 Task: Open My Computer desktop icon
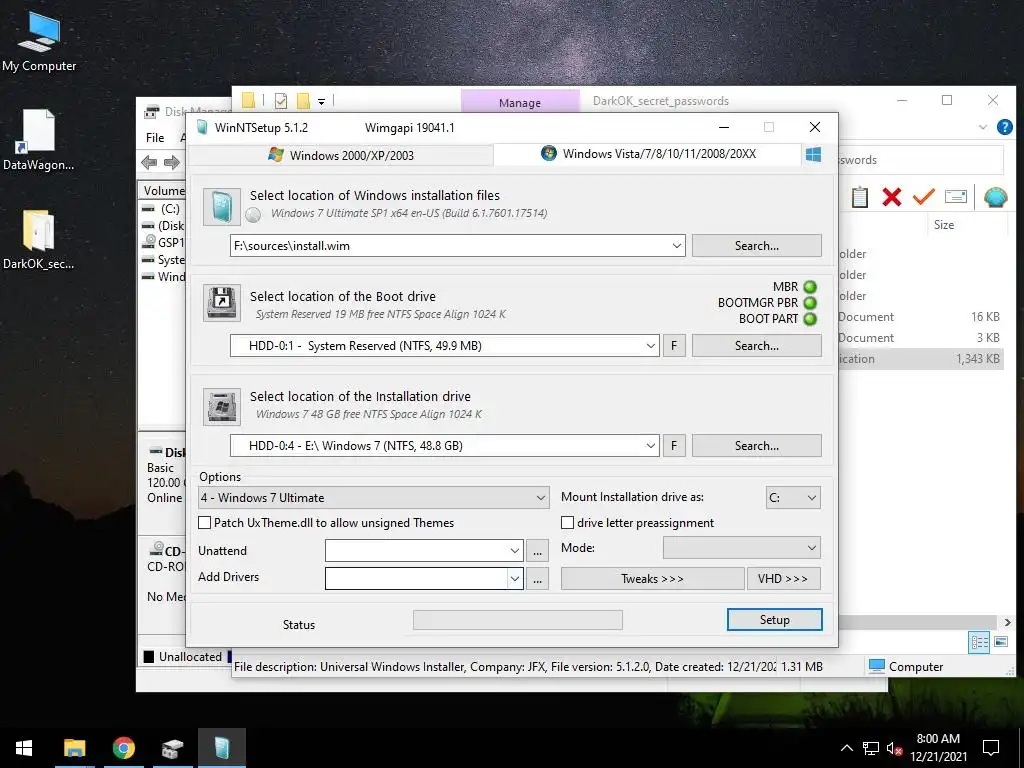tap(39, 41)
